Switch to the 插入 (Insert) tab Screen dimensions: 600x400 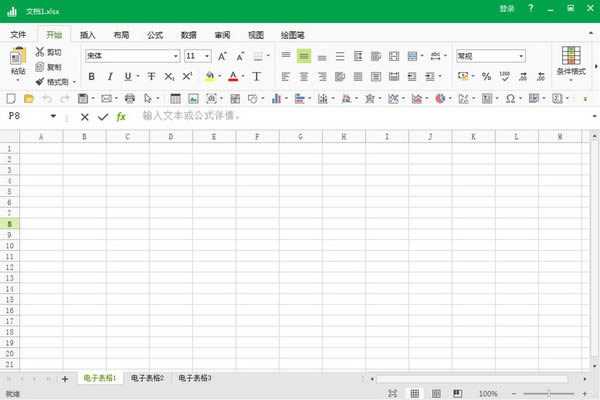click(88, 35)
